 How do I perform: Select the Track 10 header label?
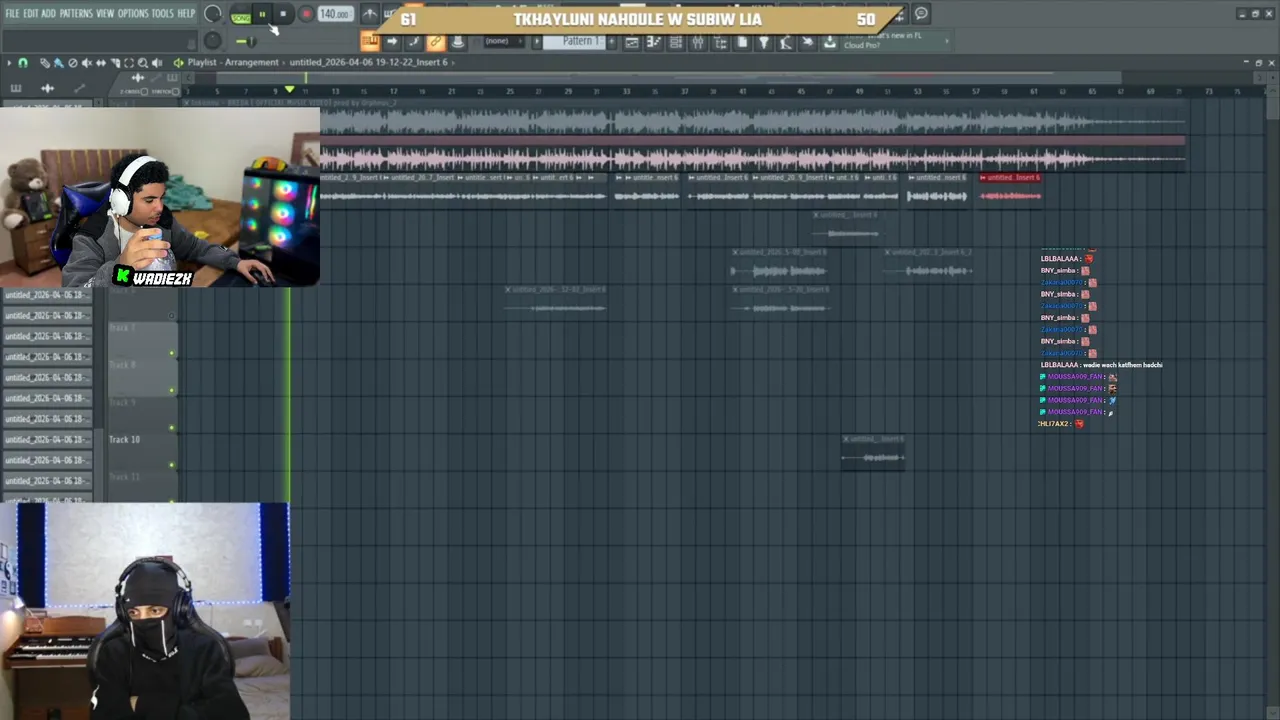pos(124,439)
